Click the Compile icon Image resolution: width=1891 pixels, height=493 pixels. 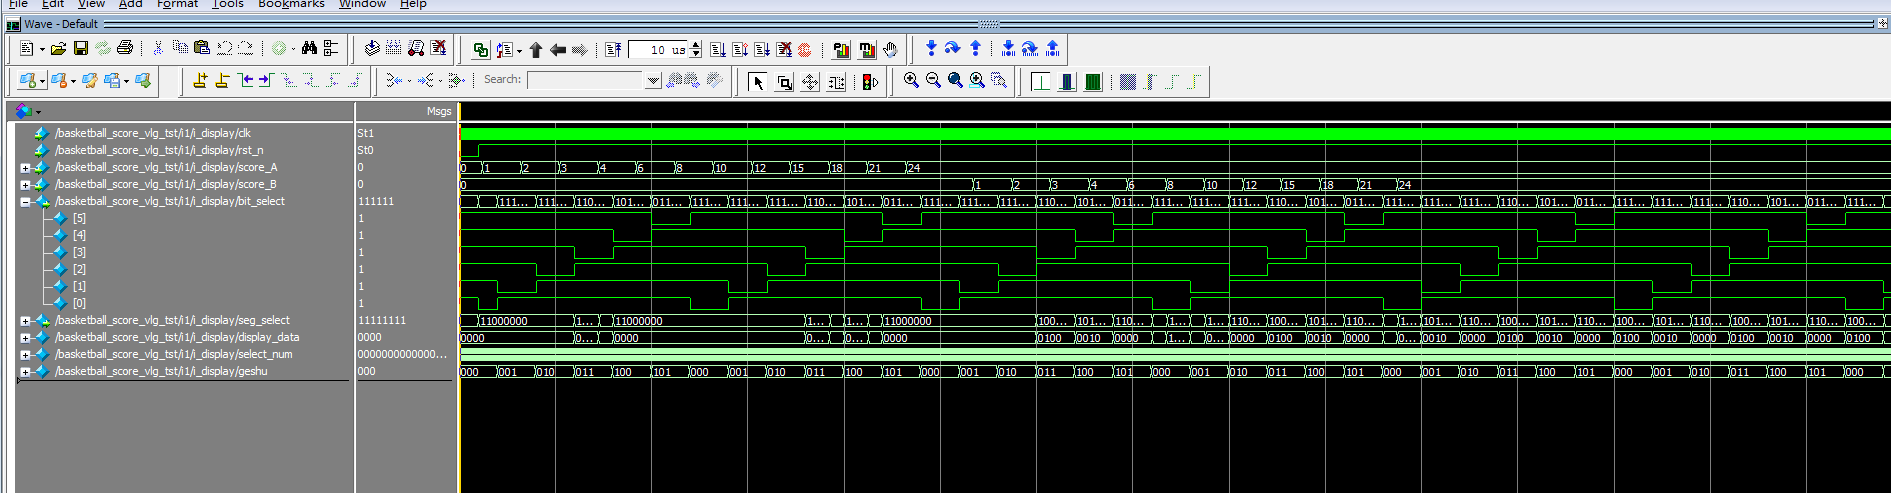click(x=372, y=48)
